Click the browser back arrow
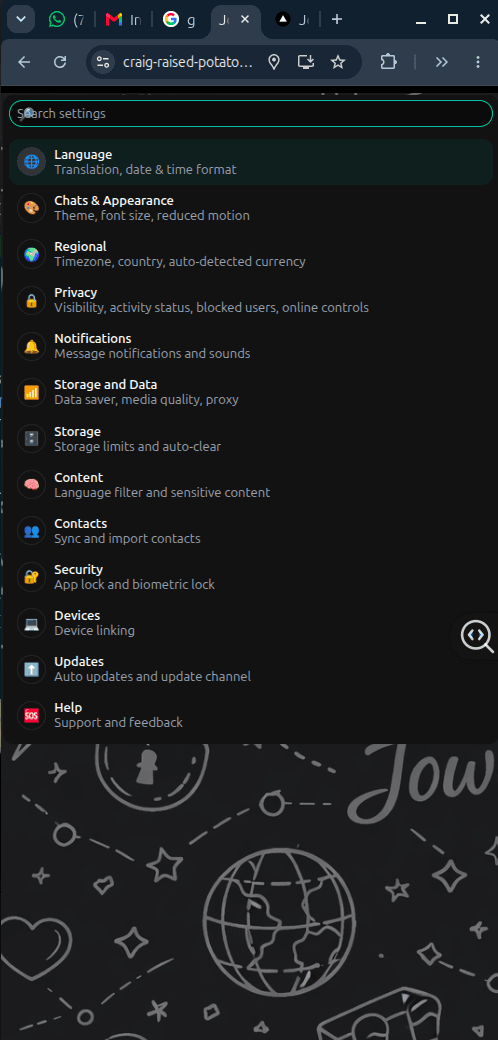Viewport: 498px width, 1040px height. (x=24, y=62)
